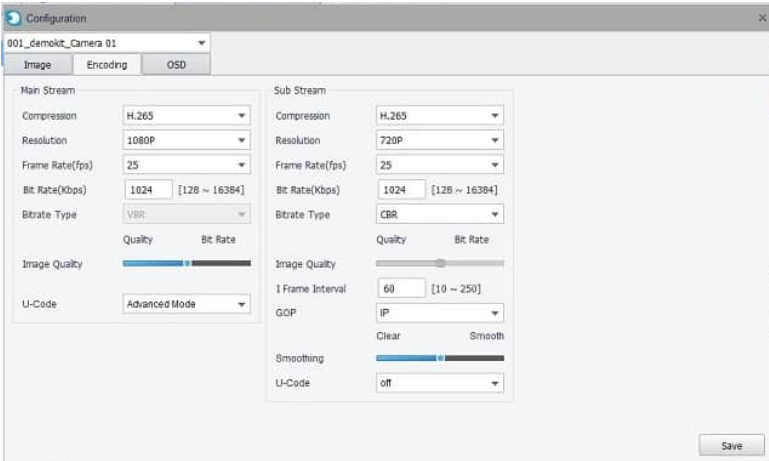Open Sub Stream Bitrate Type CBR dropdown
769x461 pixels.
click(439, 214)
